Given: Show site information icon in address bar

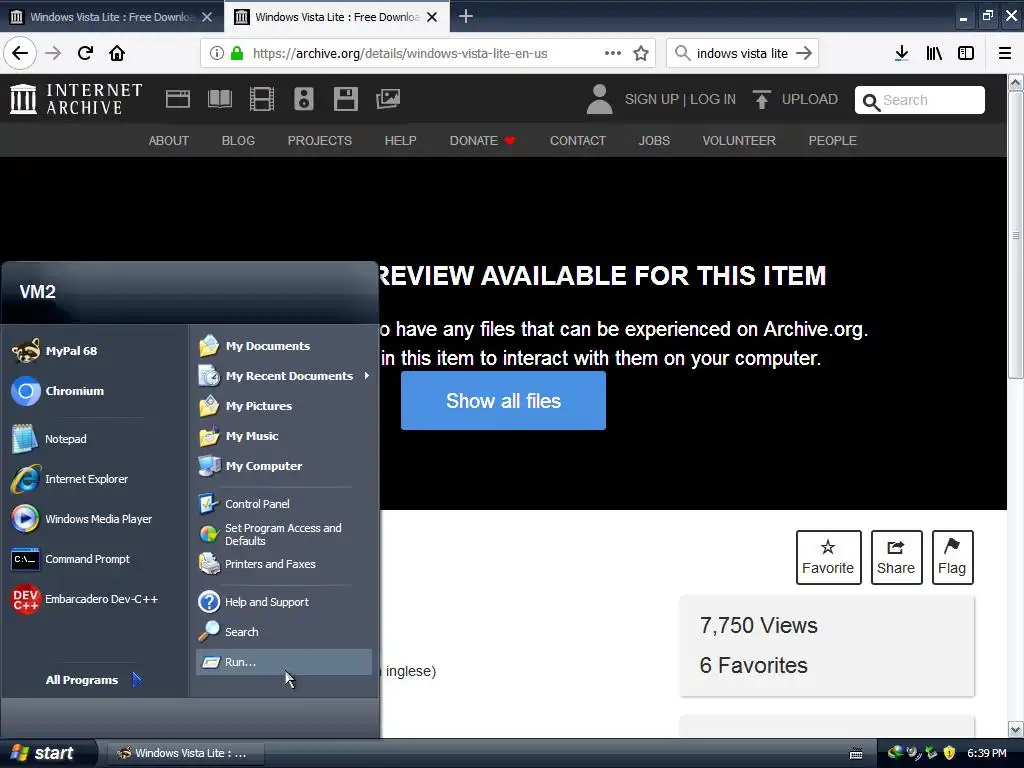Looking at the screenshot, I should pyautogui.click(x=217, y=53).
